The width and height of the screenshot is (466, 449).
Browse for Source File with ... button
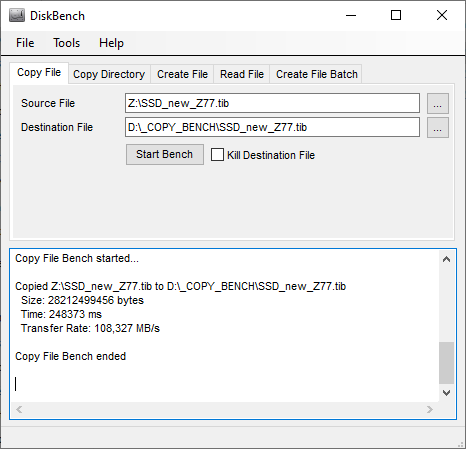tap(438, 103)
